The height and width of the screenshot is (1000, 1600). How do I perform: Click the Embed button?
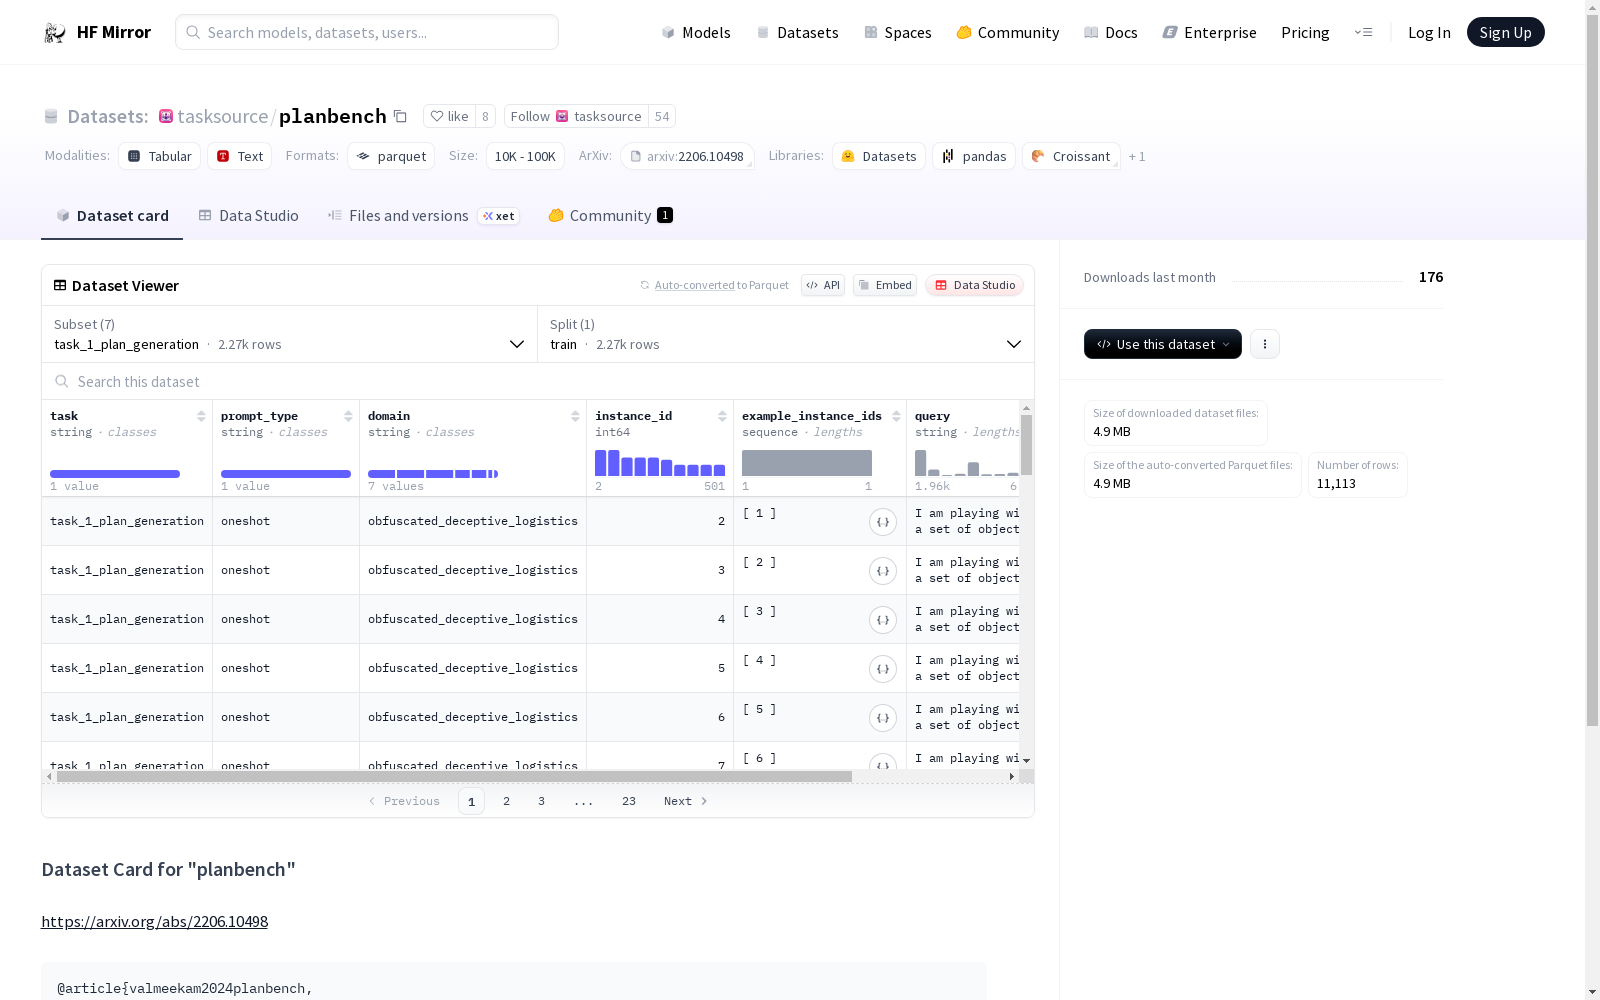(x=885, y=285)
